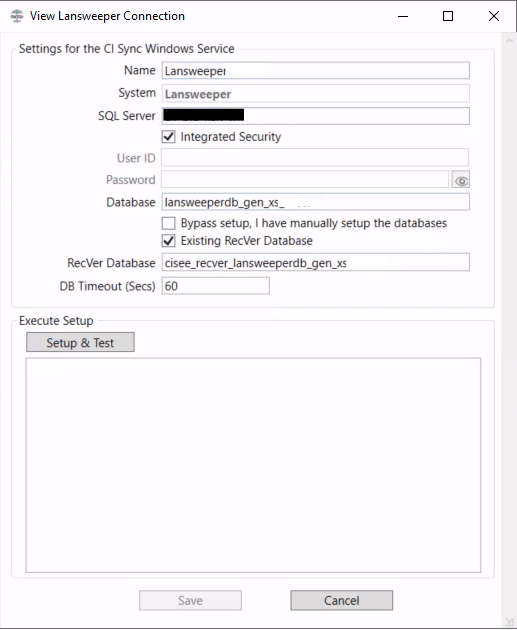
Task: Click inside the Execute Setup output box
Action: pos(253,465)
